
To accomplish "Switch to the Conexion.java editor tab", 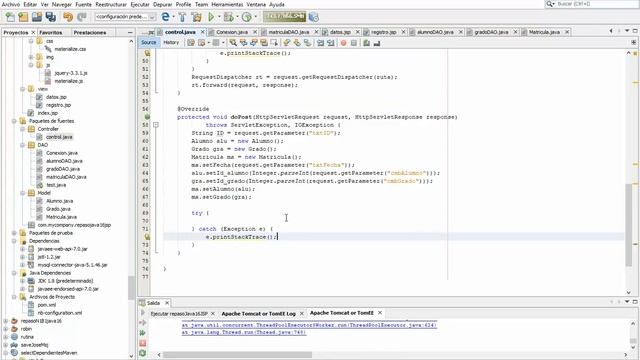I will [232, 32].
